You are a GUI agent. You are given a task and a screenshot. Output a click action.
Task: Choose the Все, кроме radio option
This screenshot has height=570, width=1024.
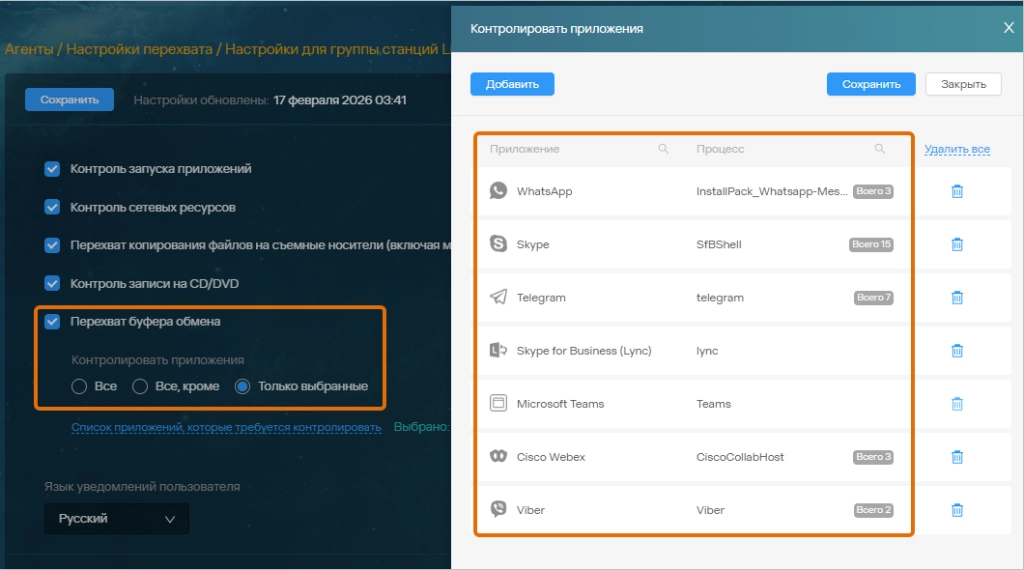pyautogui.click(x=140, y=387)
